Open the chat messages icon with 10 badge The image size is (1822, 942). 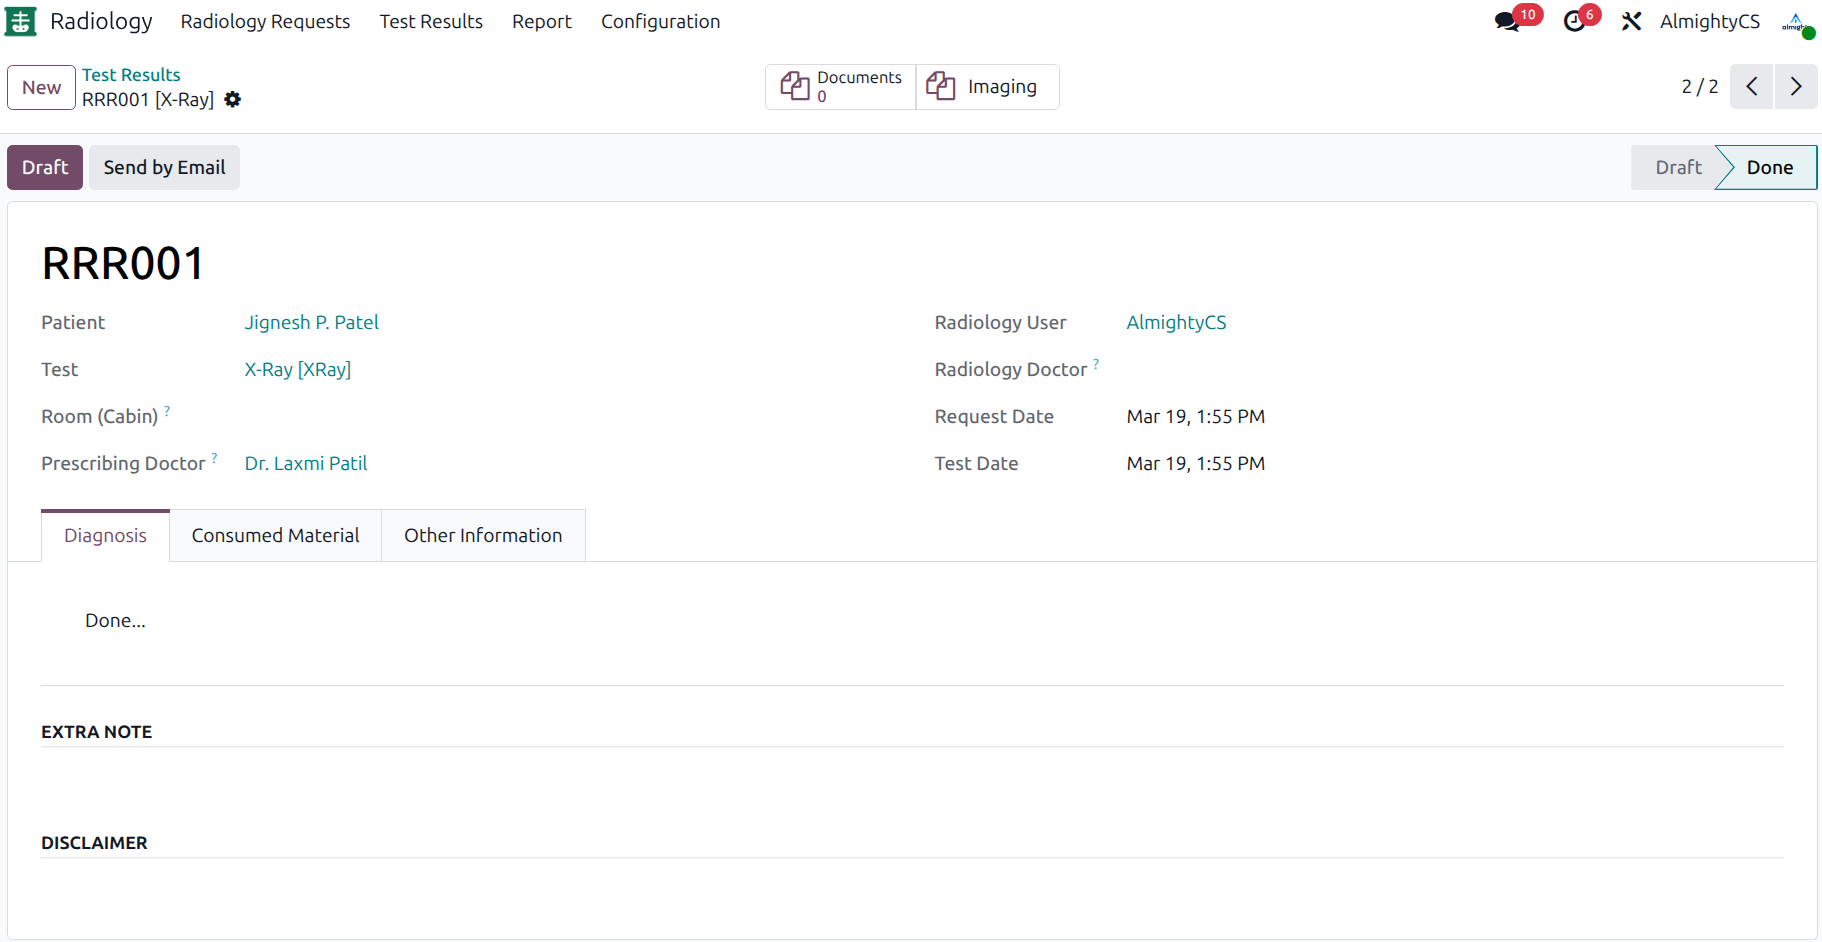click(x=1508, y=21)
